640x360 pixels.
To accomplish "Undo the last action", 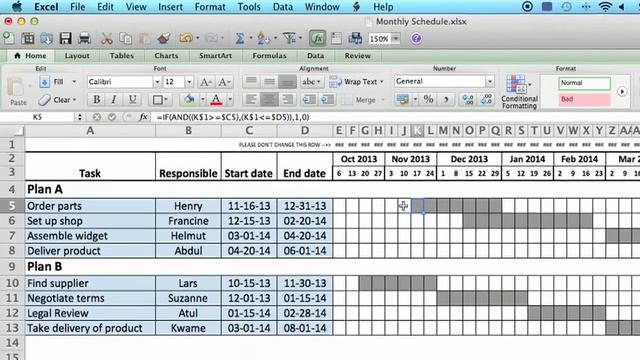I will point(186,38).
